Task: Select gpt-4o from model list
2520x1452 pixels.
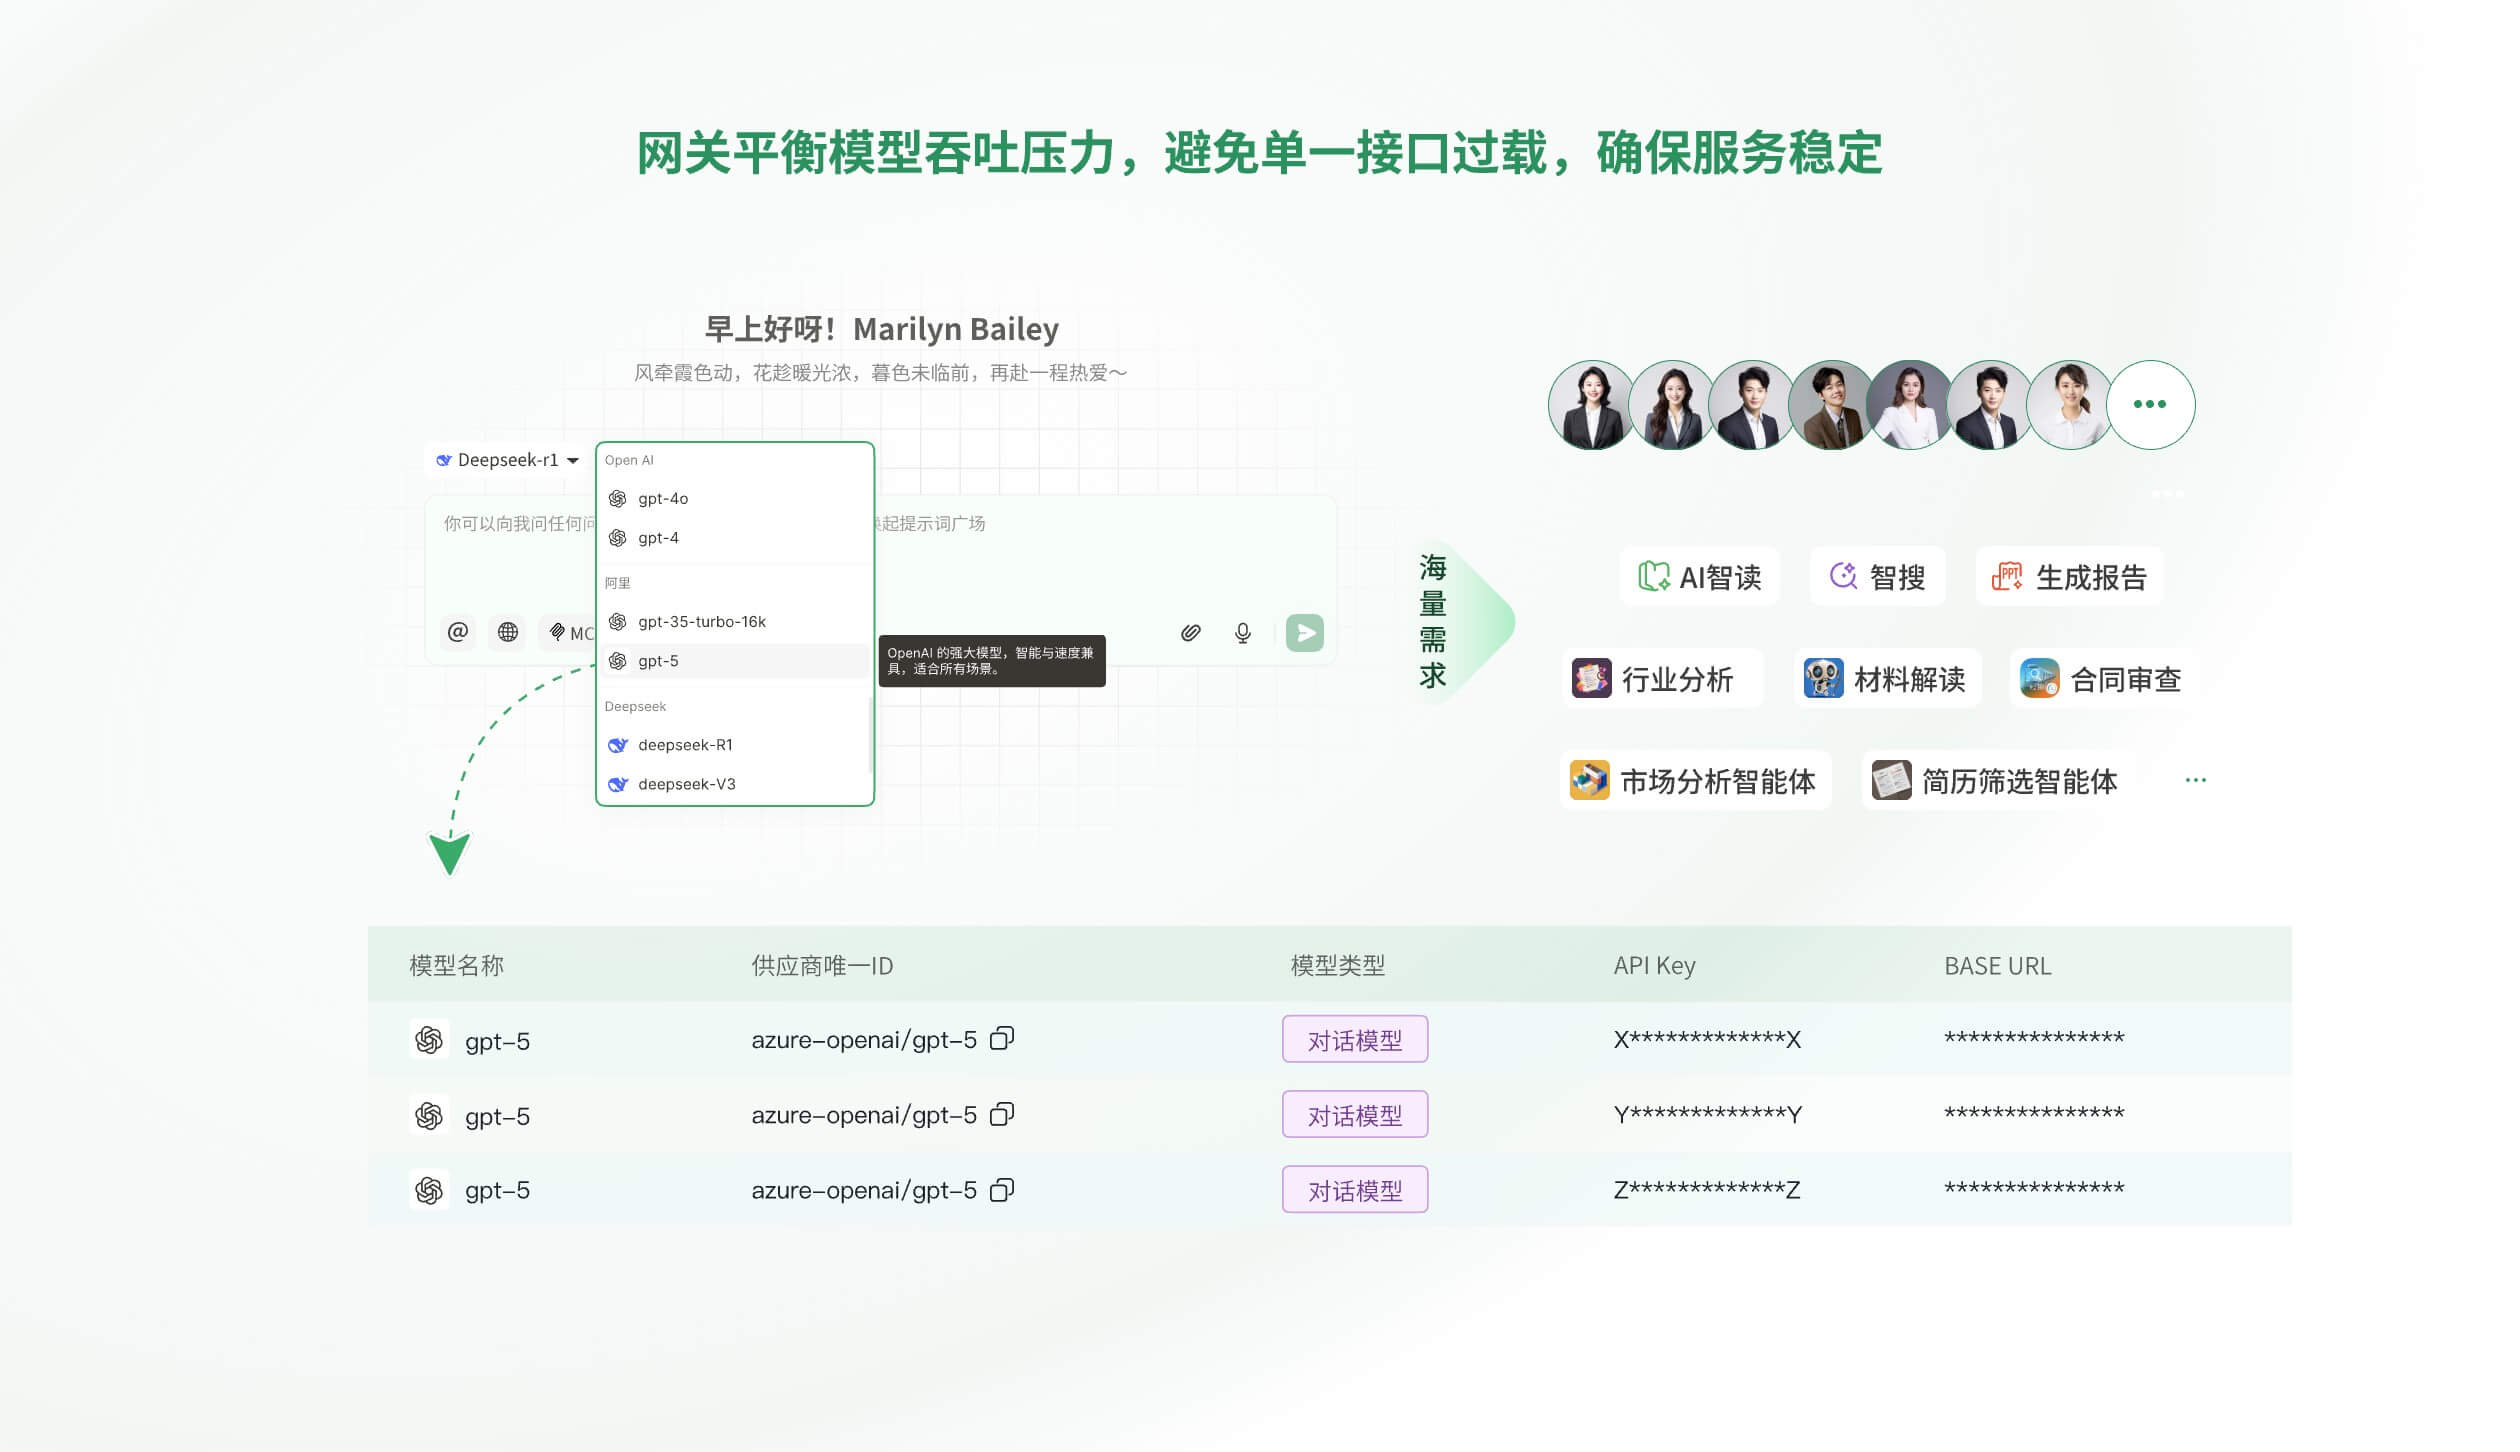Action: tap(663, 498)
